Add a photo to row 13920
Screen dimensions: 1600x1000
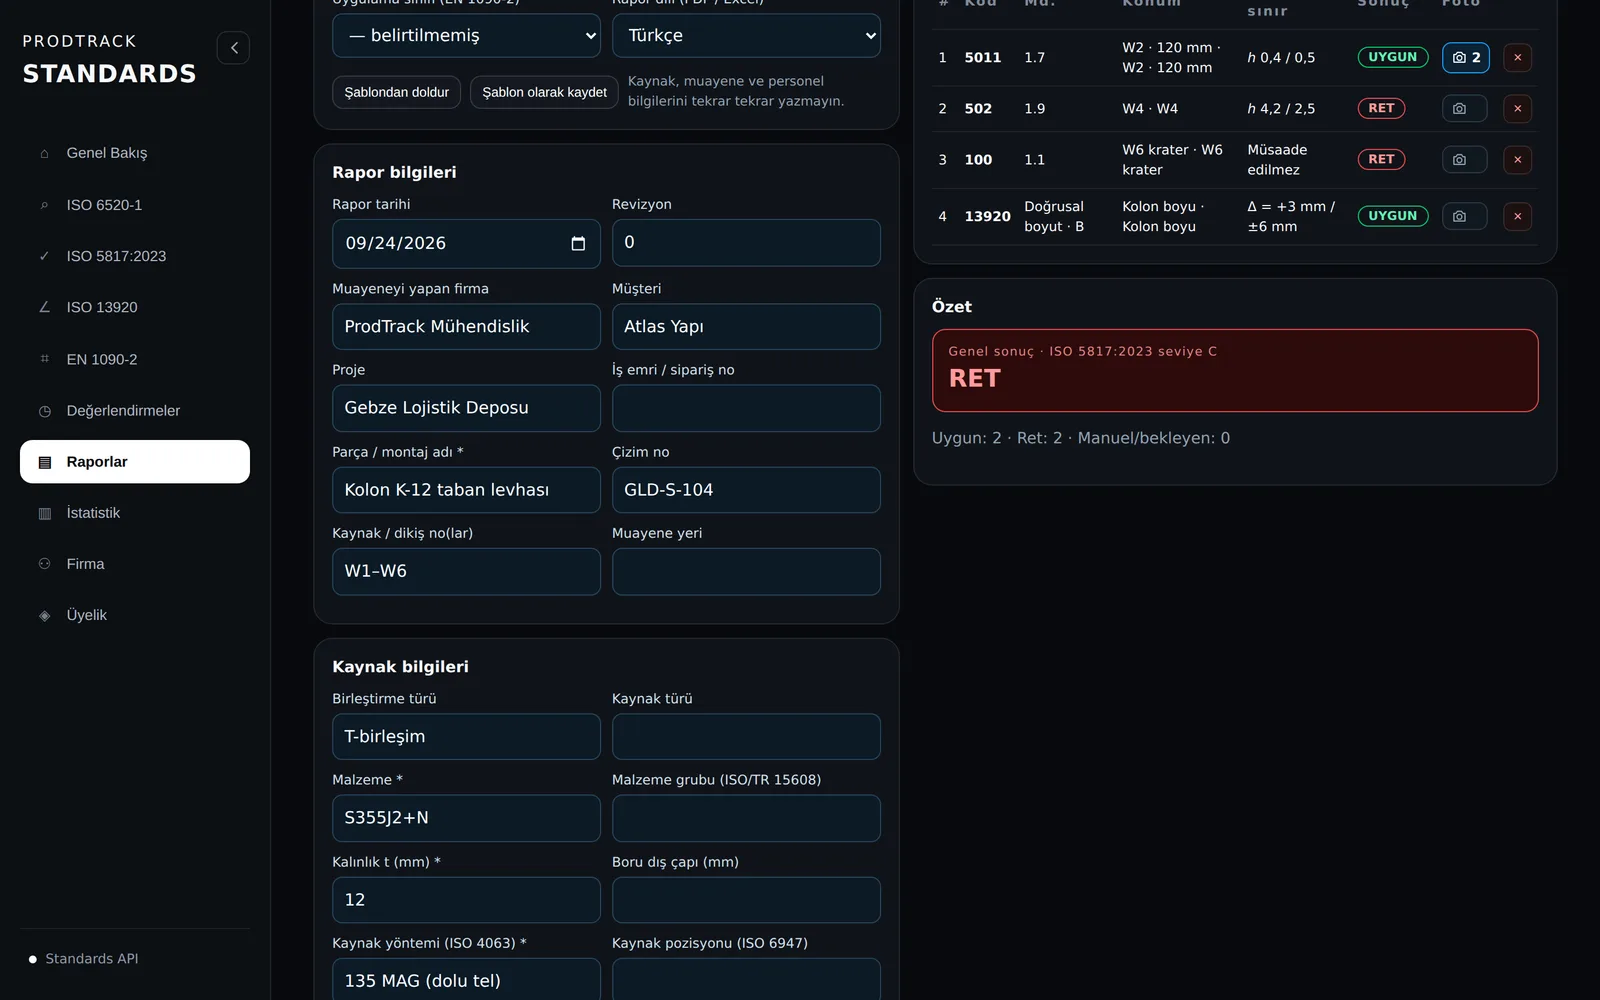pyautogui.click(x=1465, y=216)
